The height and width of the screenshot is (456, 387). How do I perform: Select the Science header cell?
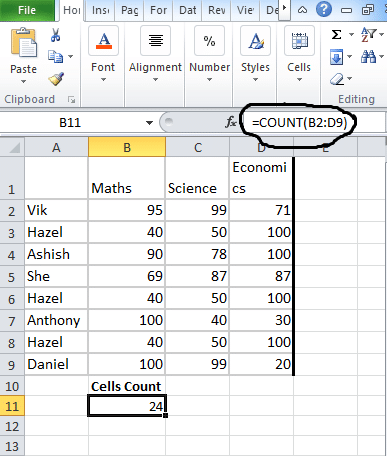click(197, 178)
